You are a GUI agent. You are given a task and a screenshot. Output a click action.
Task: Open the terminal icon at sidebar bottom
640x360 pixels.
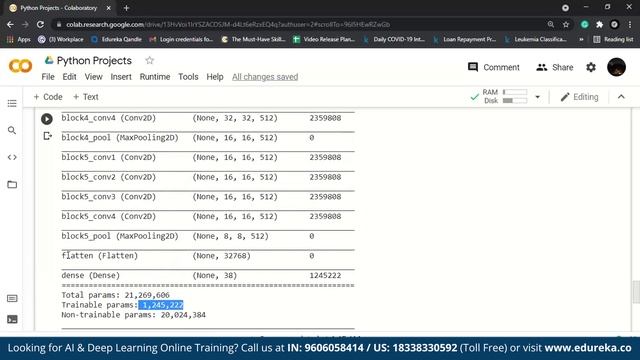click(12, 319)
